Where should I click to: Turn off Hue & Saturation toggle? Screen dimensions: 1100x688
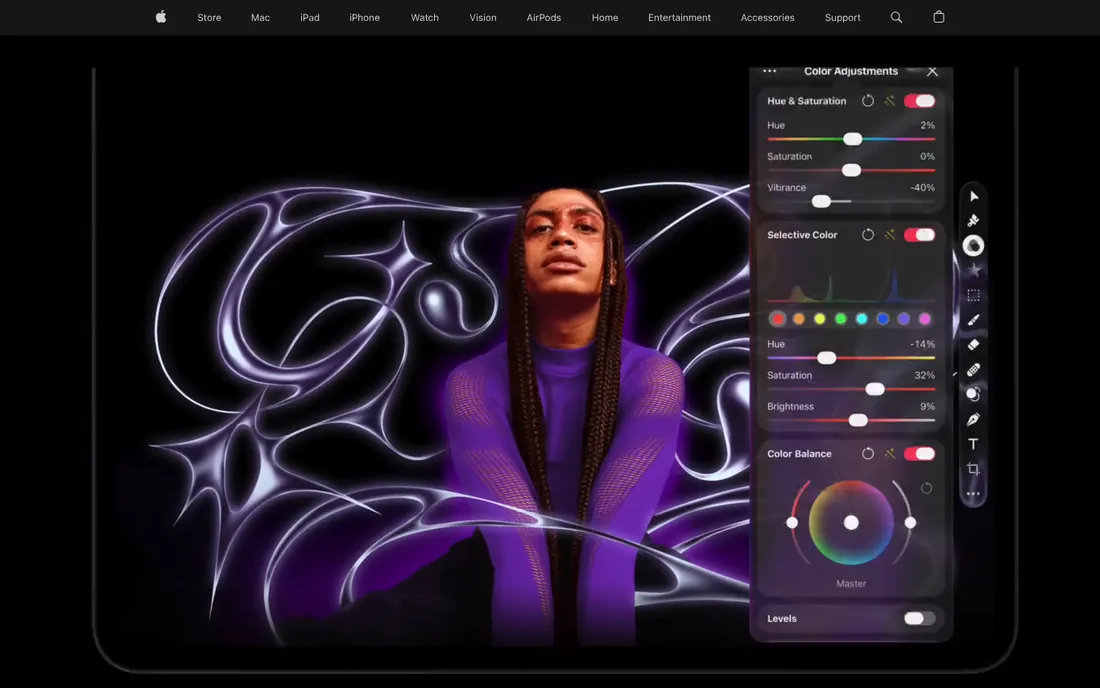(x=920, y=101)
